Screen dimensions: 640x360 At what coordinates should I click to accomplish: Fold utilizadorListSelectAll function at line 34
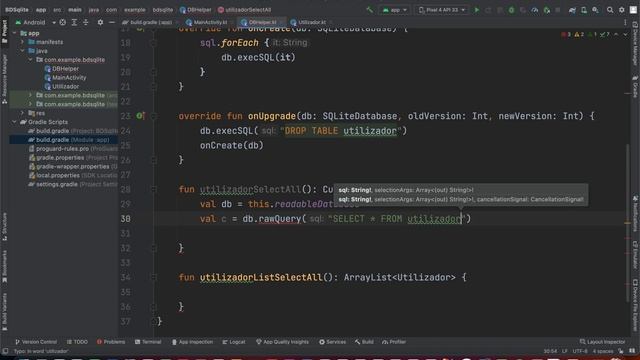pos(154,278)
